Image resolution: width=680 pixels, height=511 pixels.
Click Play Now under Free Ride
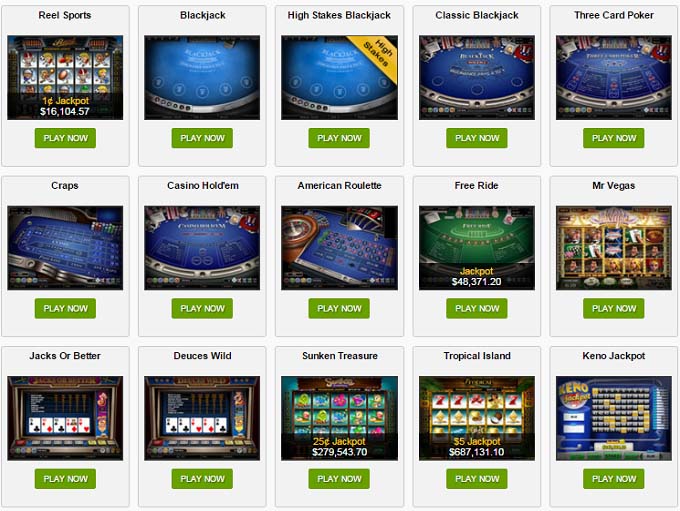pyautogui.click(x=477, y=308)
